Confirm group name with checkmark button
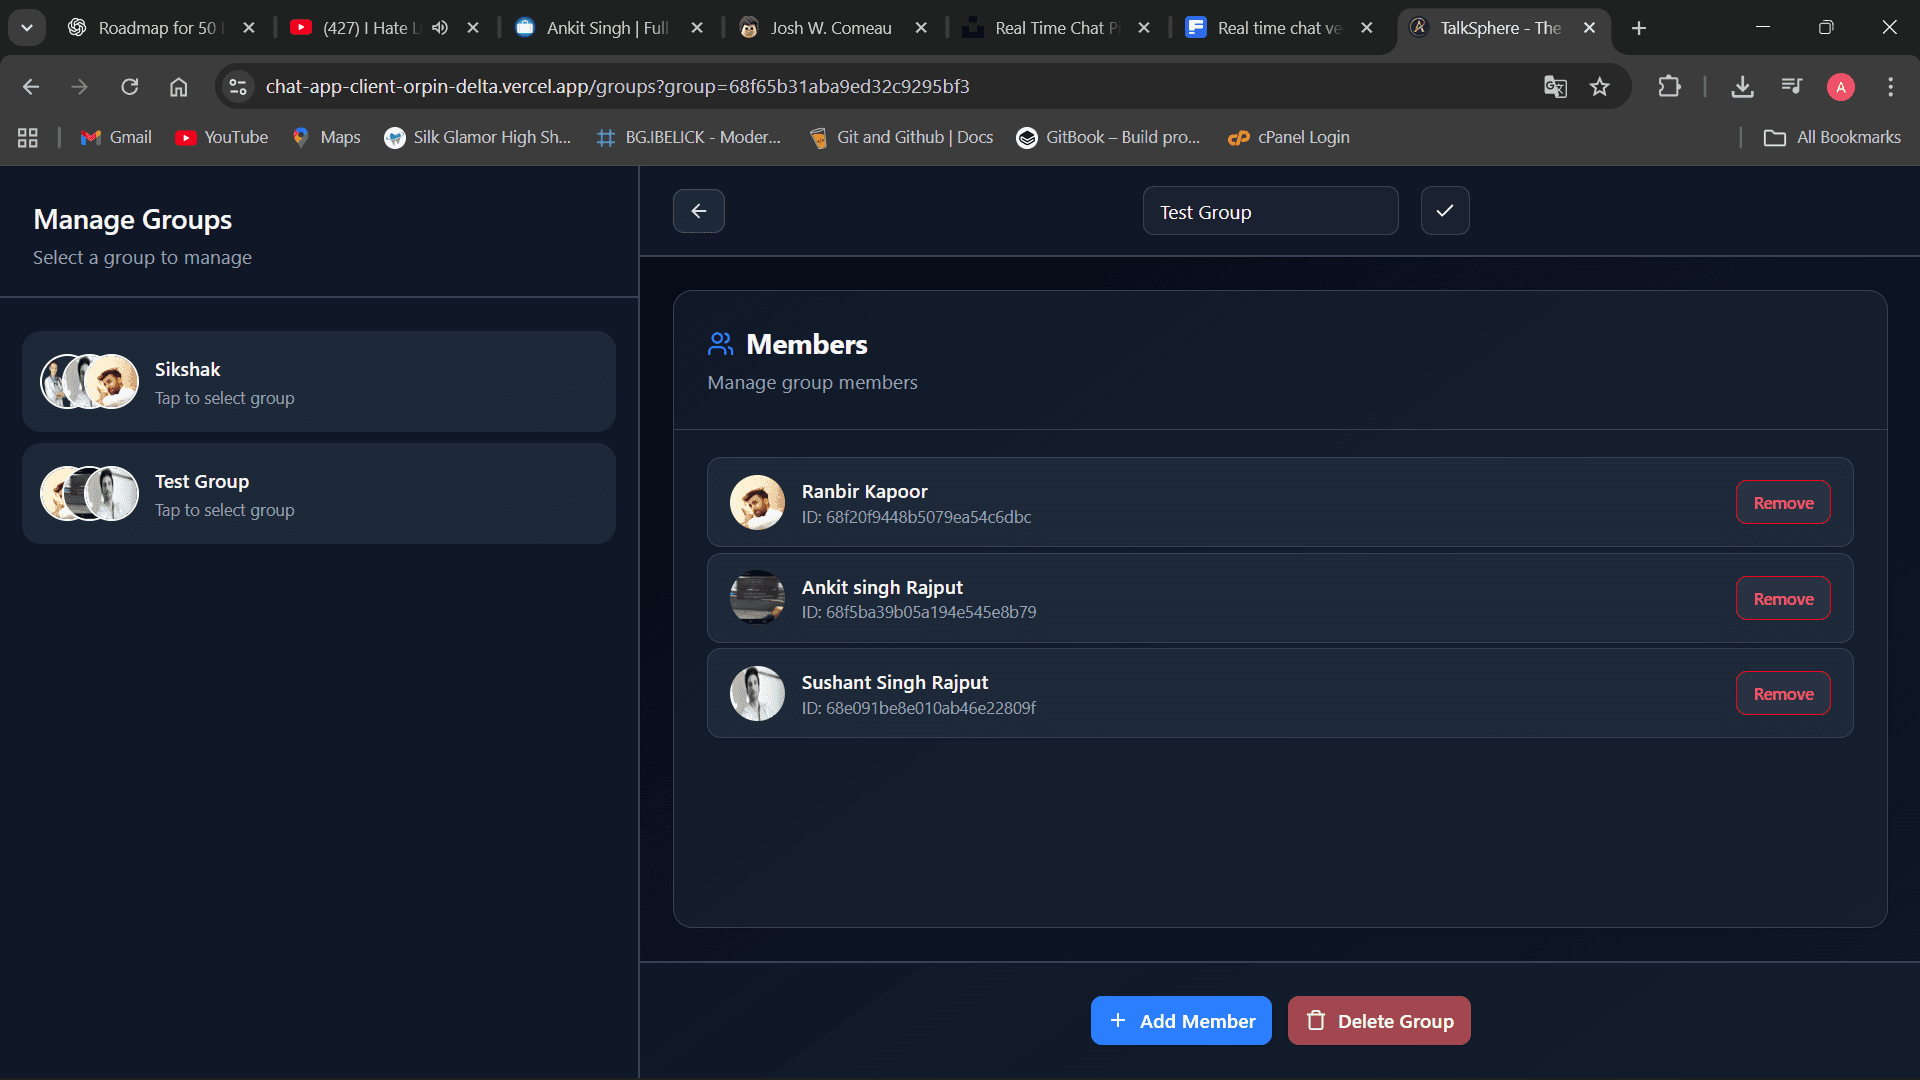Image resolution: width=1920 pixels, height=1080 pixels. pos(1444,211)
